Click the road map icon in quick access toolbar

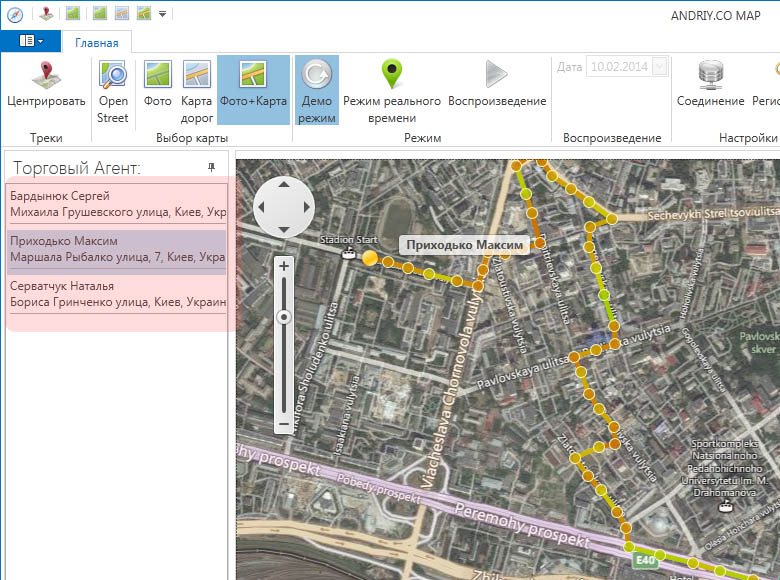pos(122,13)
